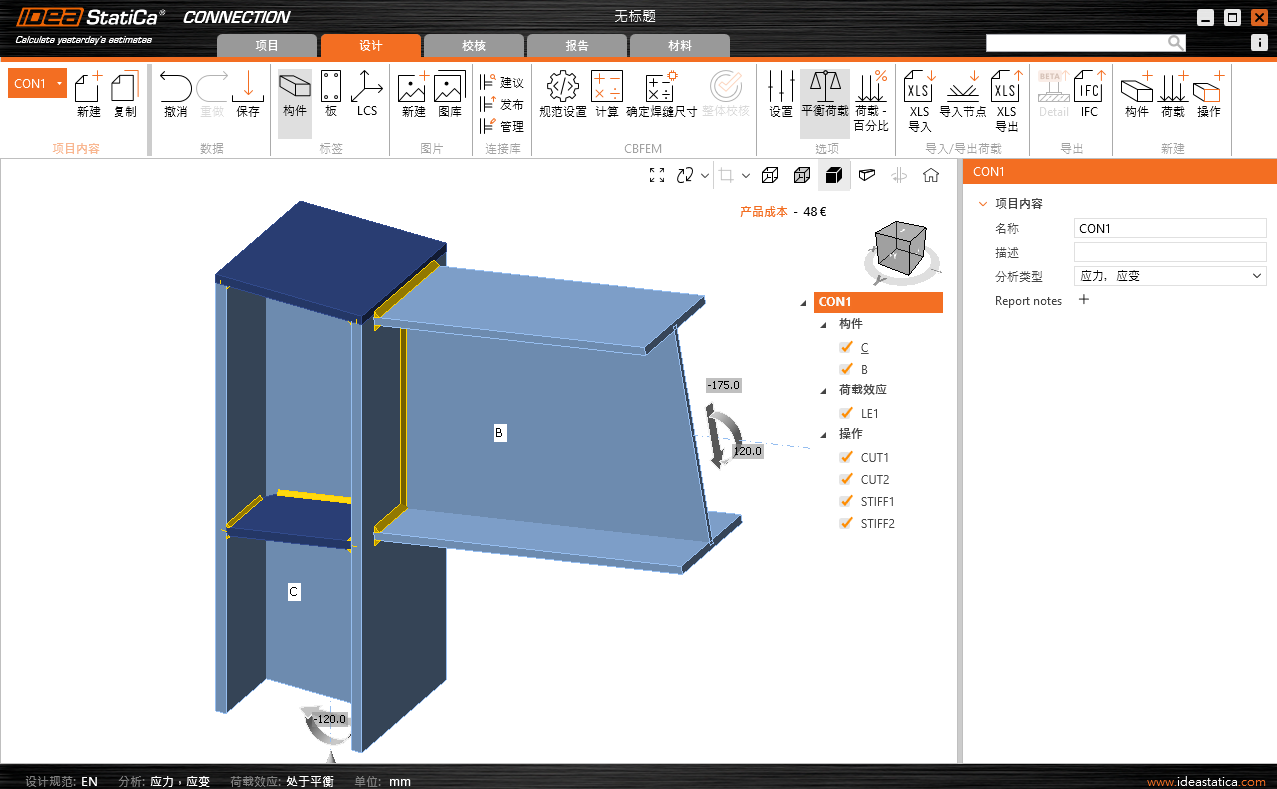The image size is (1277, 789).
Task: Add a new 操作 operation
Action: click(1209, 95)
